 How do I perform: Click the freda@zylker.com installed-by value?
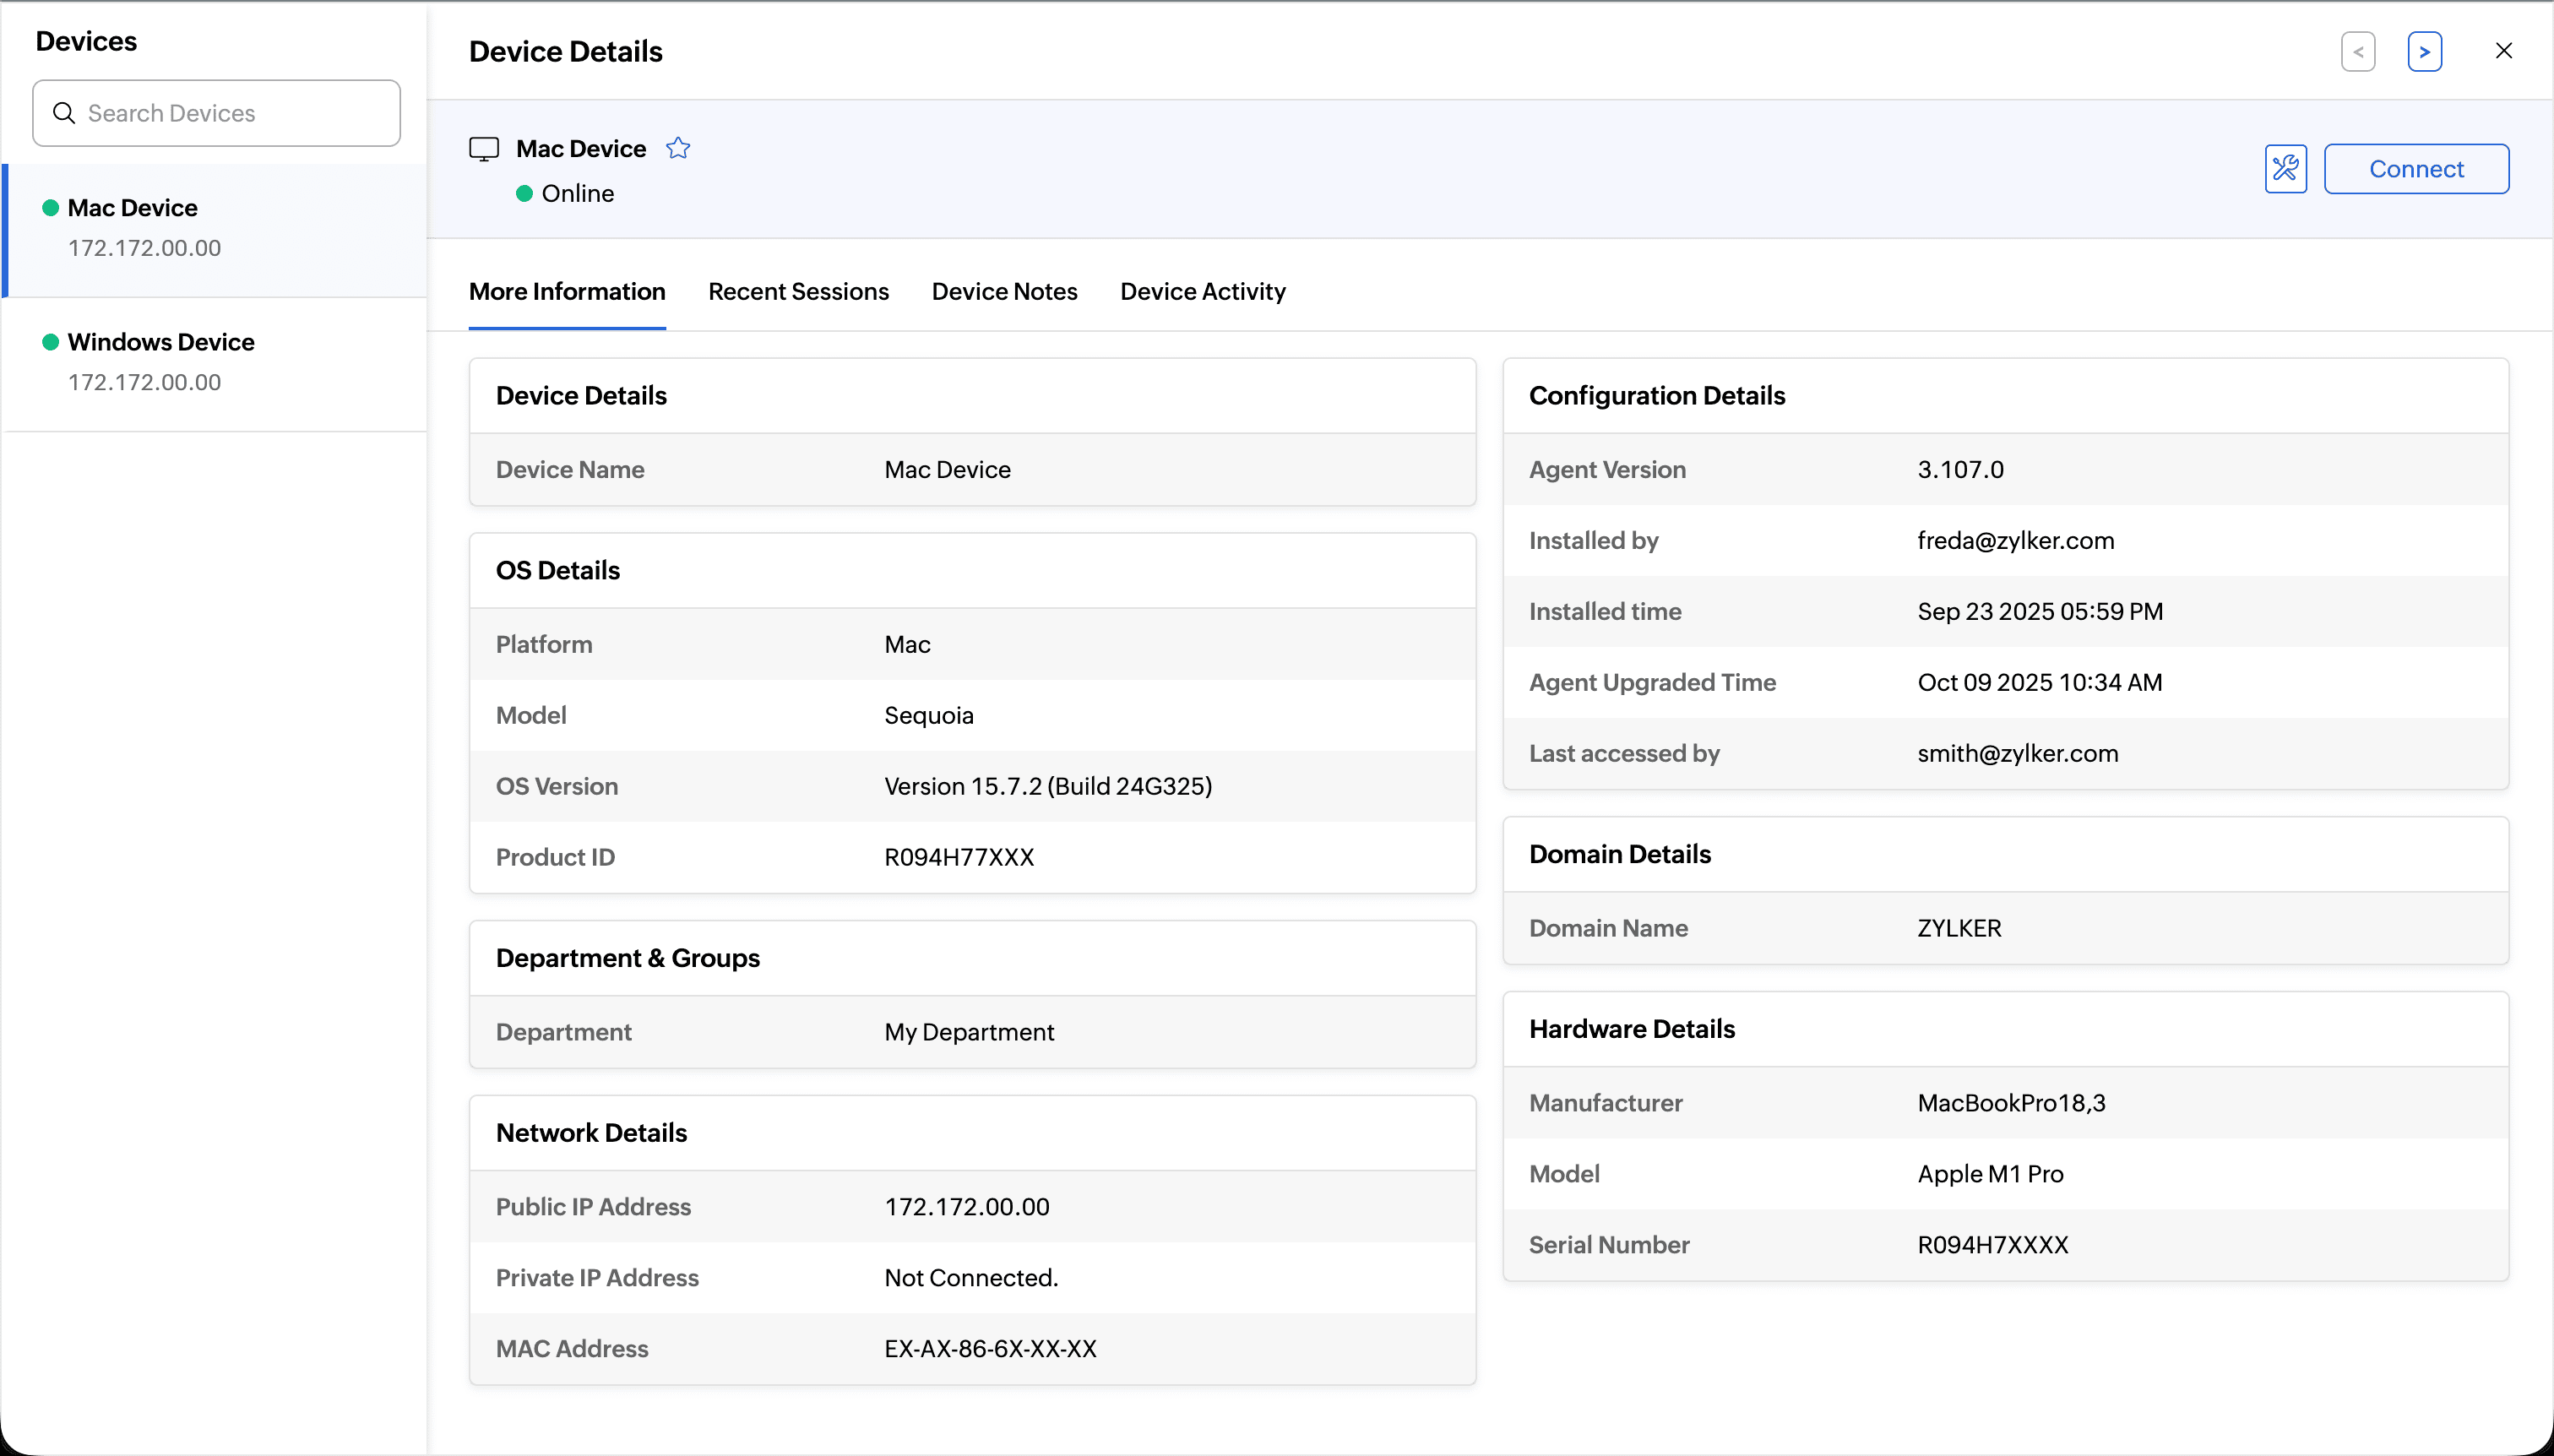[x=2015, y=540]
